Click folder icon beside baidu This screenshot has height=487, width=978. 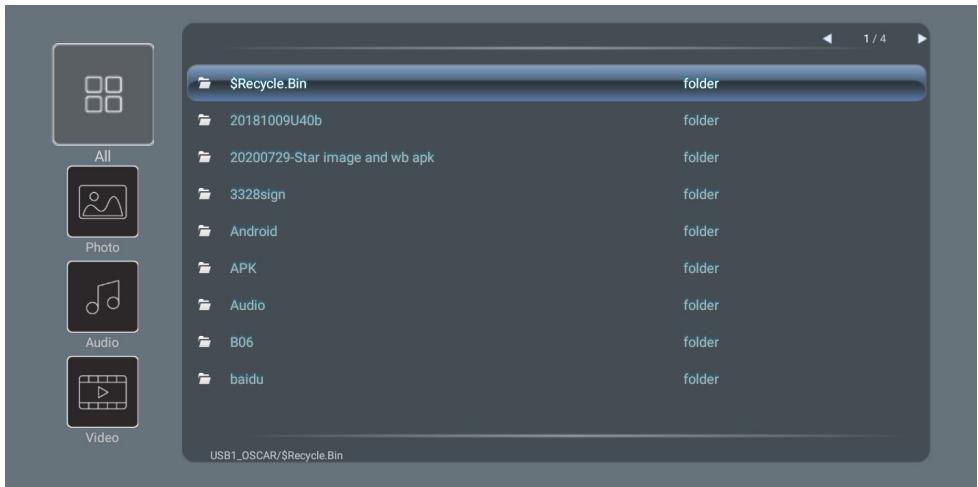(205, 379)
